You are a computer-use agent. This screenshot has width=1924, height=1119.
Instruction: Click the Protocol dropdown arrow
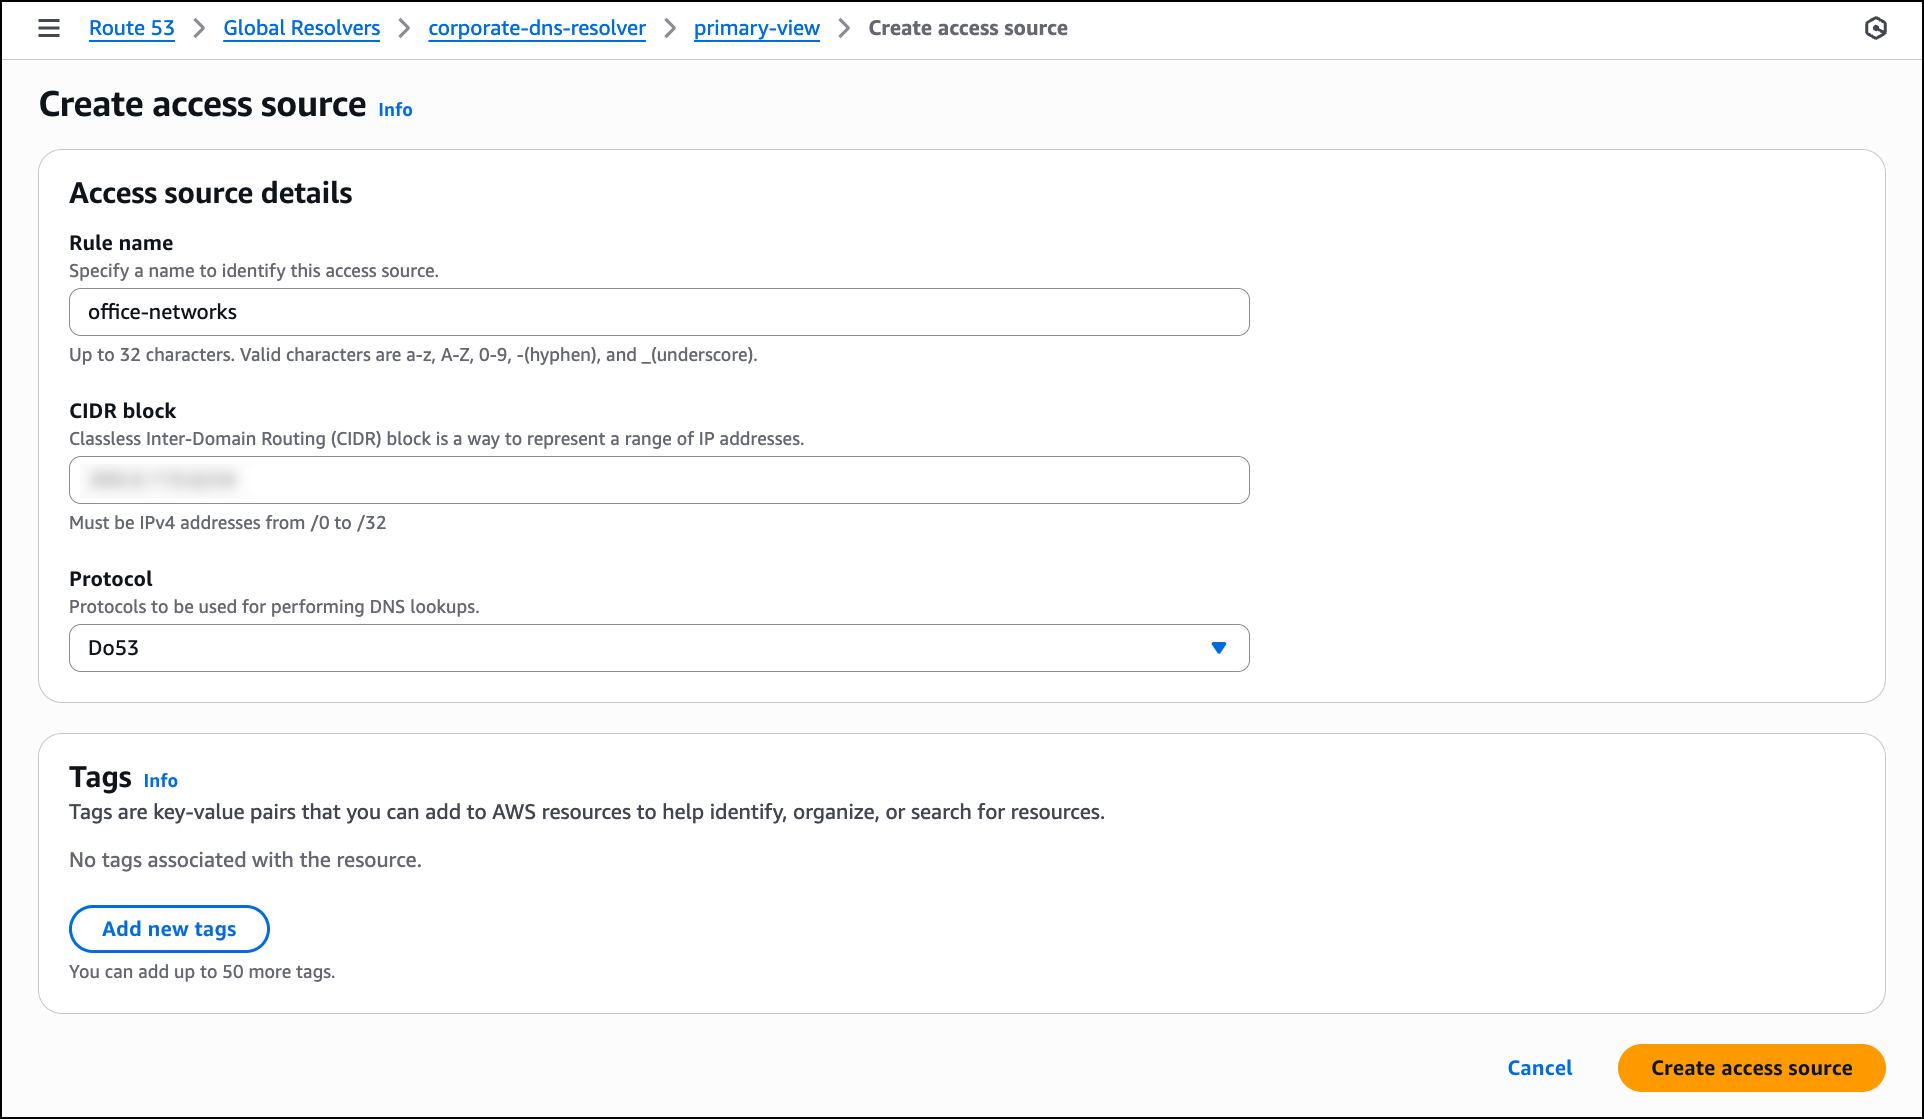pos(1218,648)
